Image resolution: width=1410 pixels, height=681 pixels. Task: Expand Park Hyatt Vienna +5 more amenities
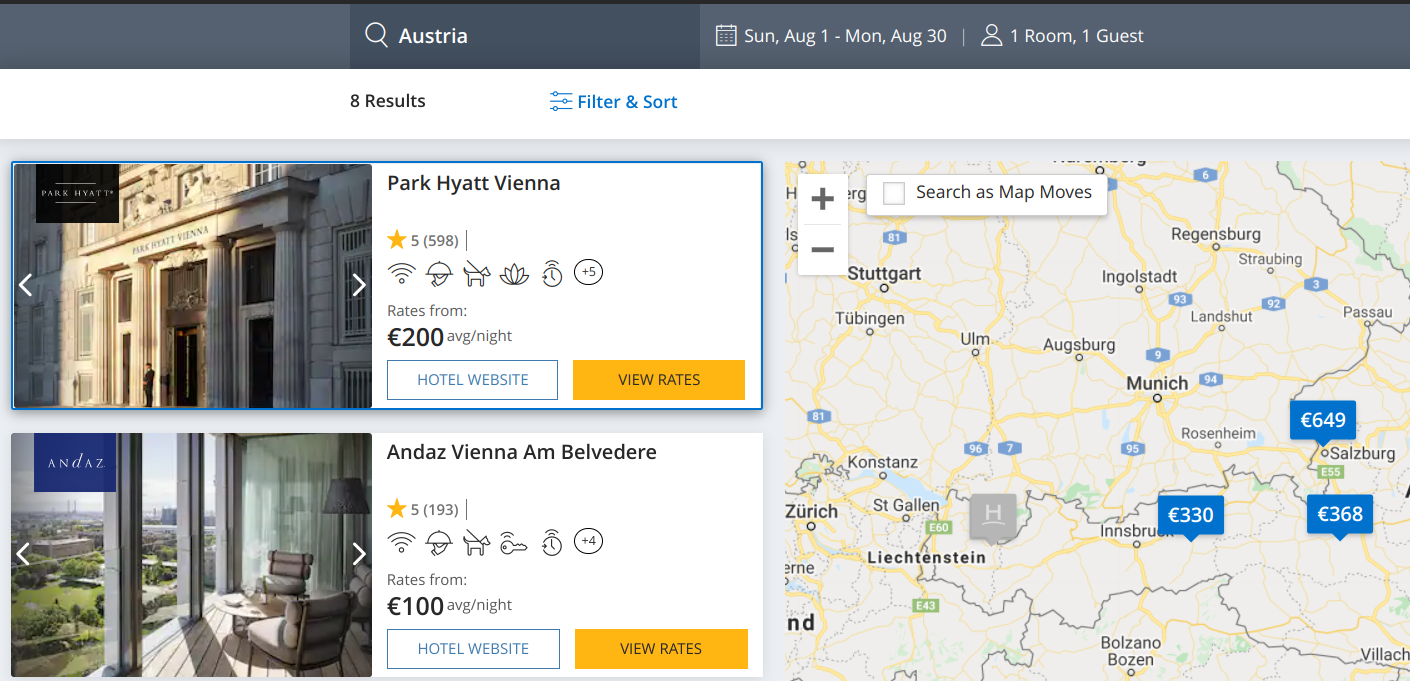[588, 272]
